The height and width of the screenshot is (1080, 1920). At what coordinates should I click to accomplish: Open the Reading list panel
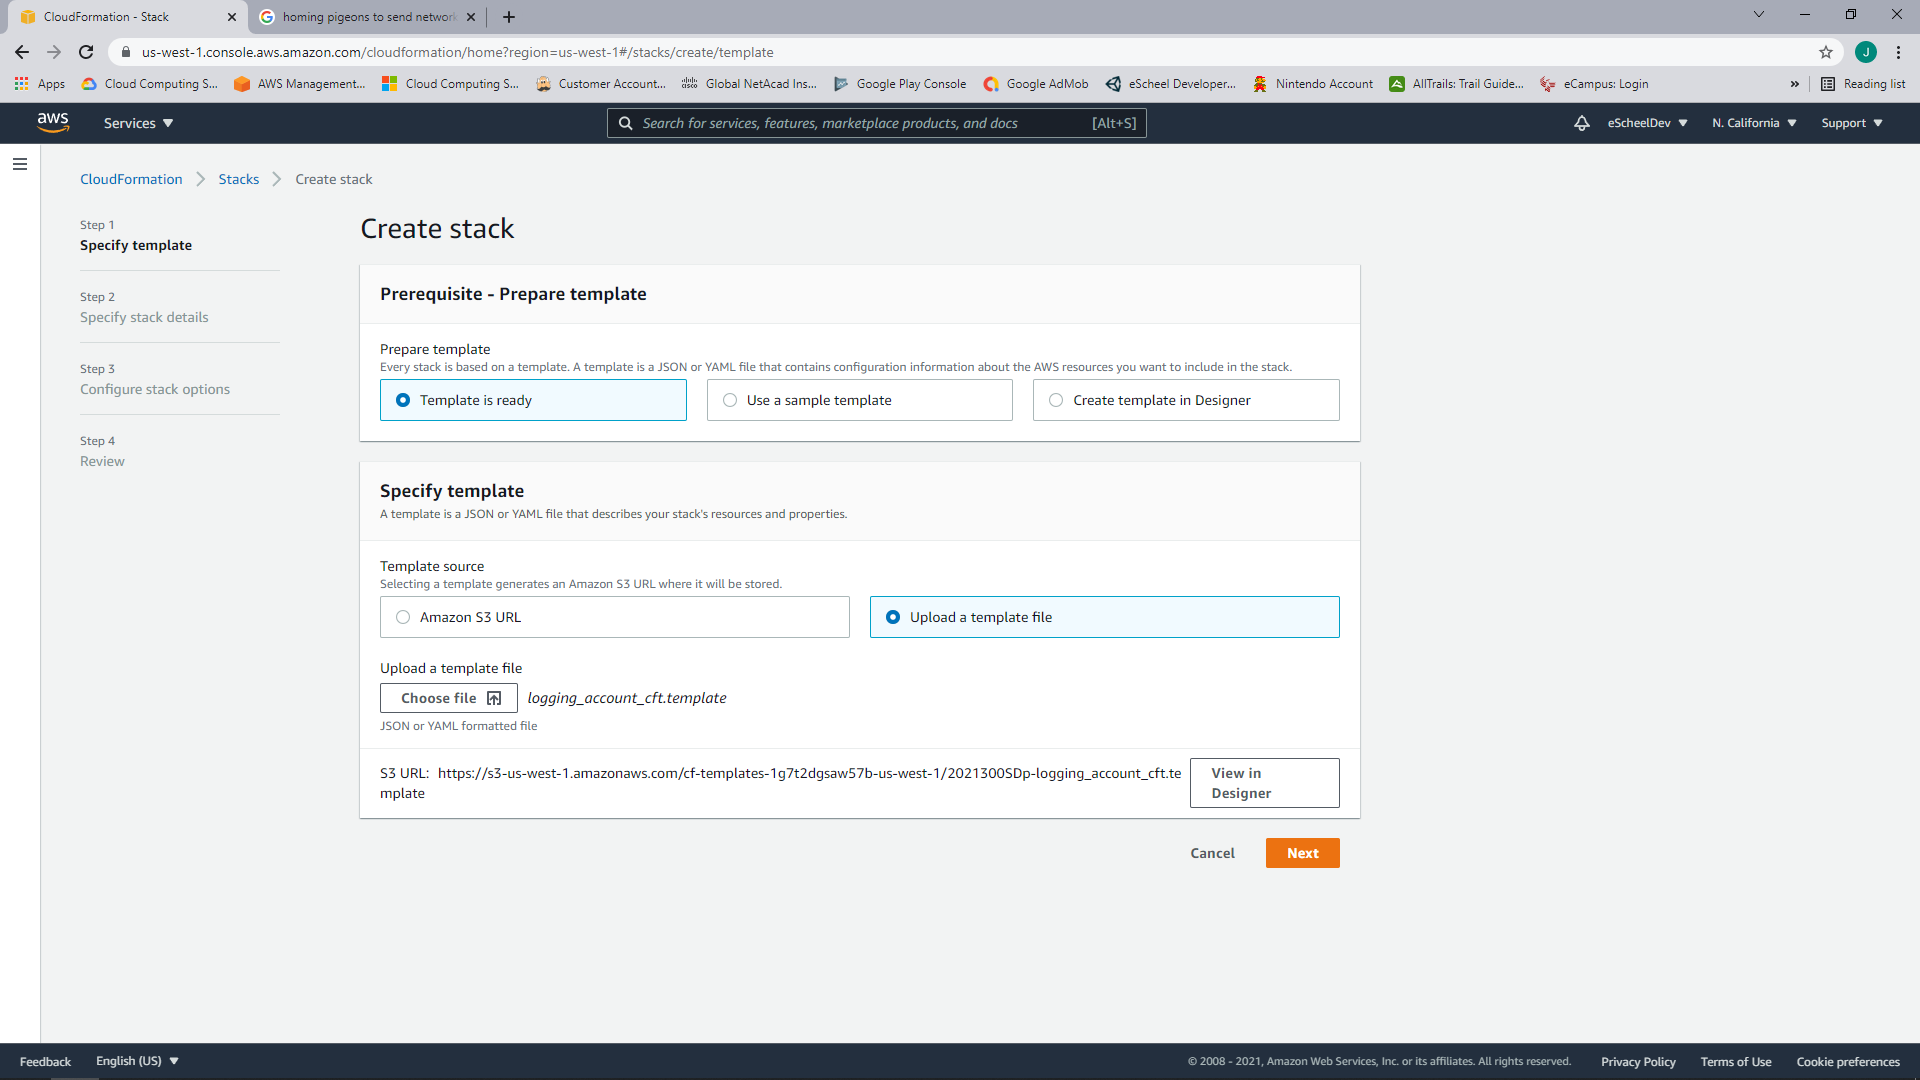coord(1864,84)
